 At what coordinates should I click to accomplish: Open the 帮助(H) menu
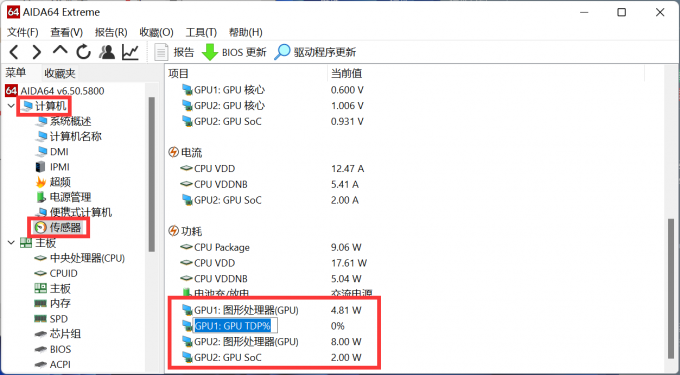point(245,32)
